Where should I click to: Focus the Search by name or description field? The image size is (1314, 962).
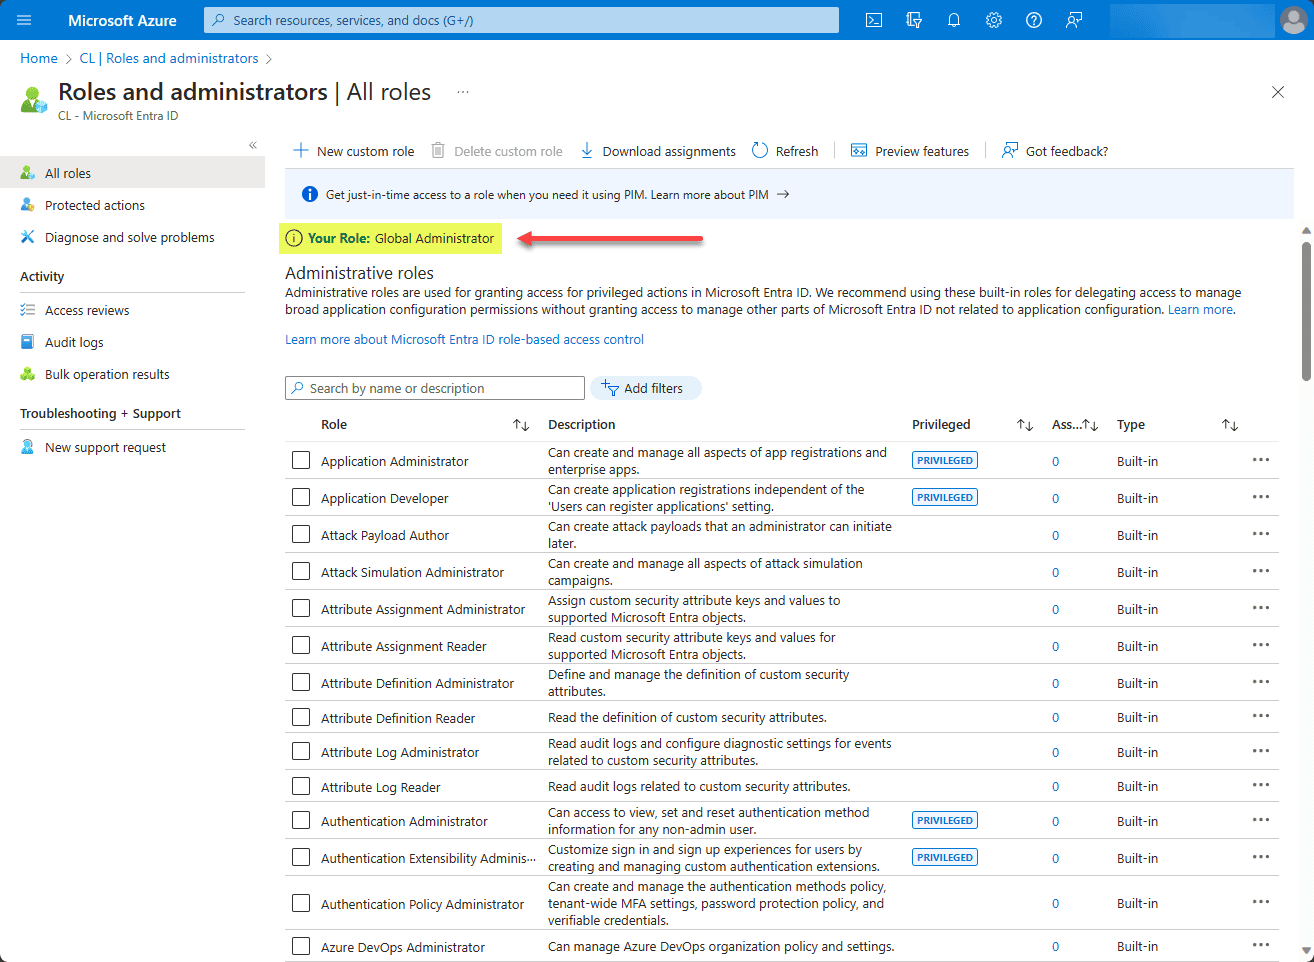[x=435, y=388]
